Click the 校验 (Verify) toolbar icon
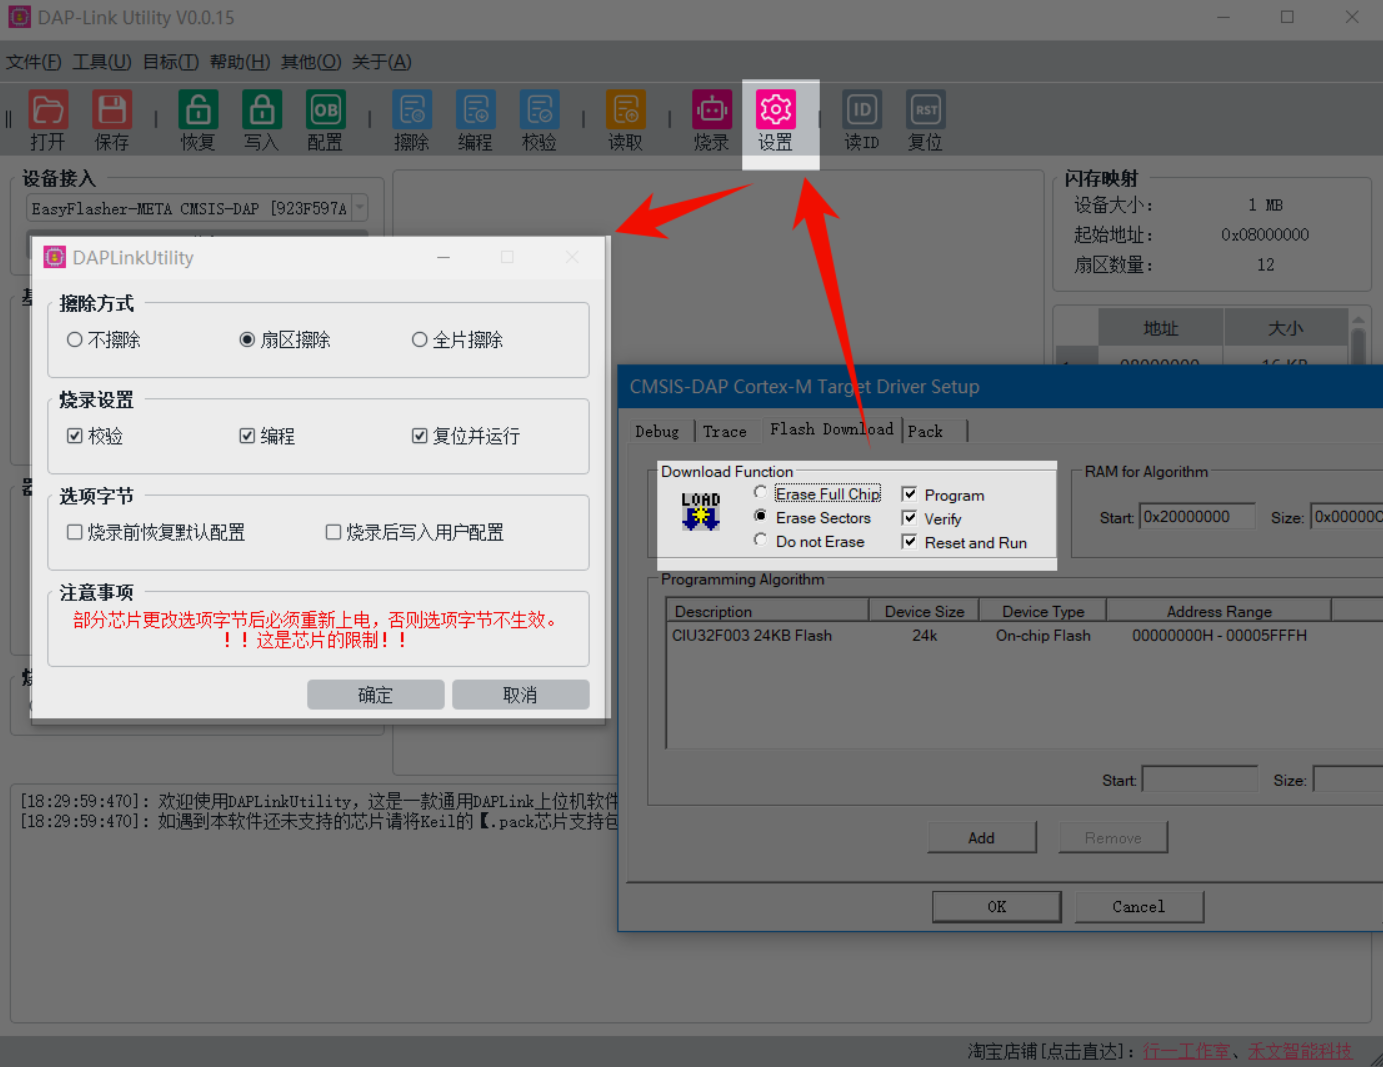1383x1067 pixels. 539,110
